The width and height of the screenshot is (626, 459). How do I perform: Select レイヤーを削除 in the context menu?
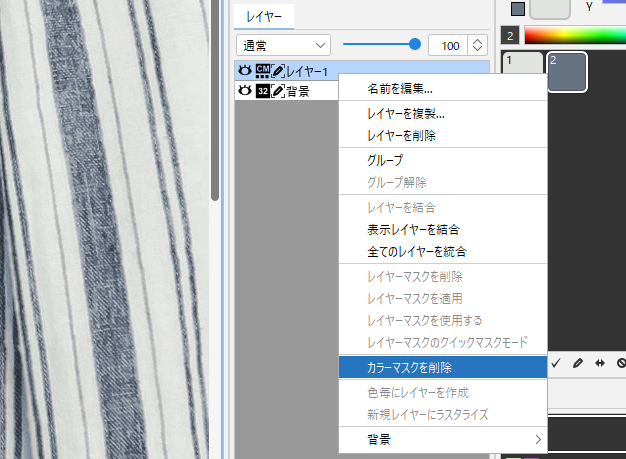(443, 136)
